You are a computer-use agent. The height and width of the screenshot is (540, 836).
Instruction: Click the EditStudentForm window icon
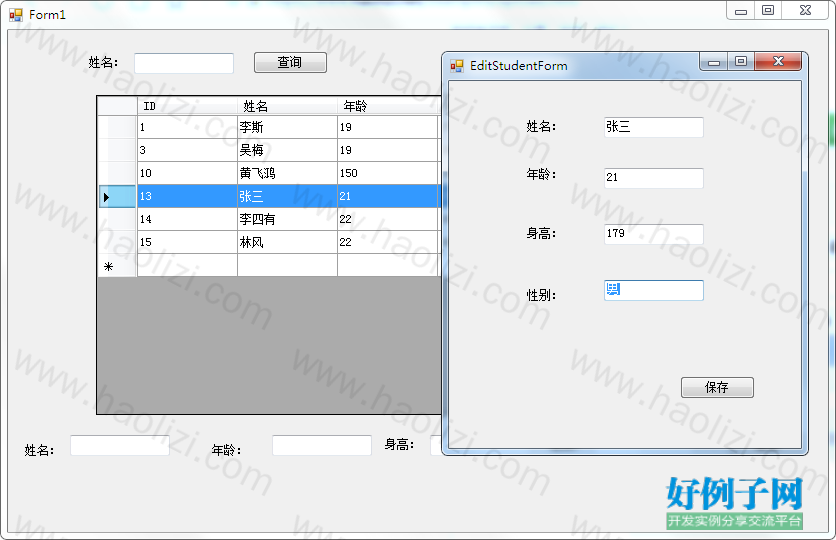[x=457, y=66]
